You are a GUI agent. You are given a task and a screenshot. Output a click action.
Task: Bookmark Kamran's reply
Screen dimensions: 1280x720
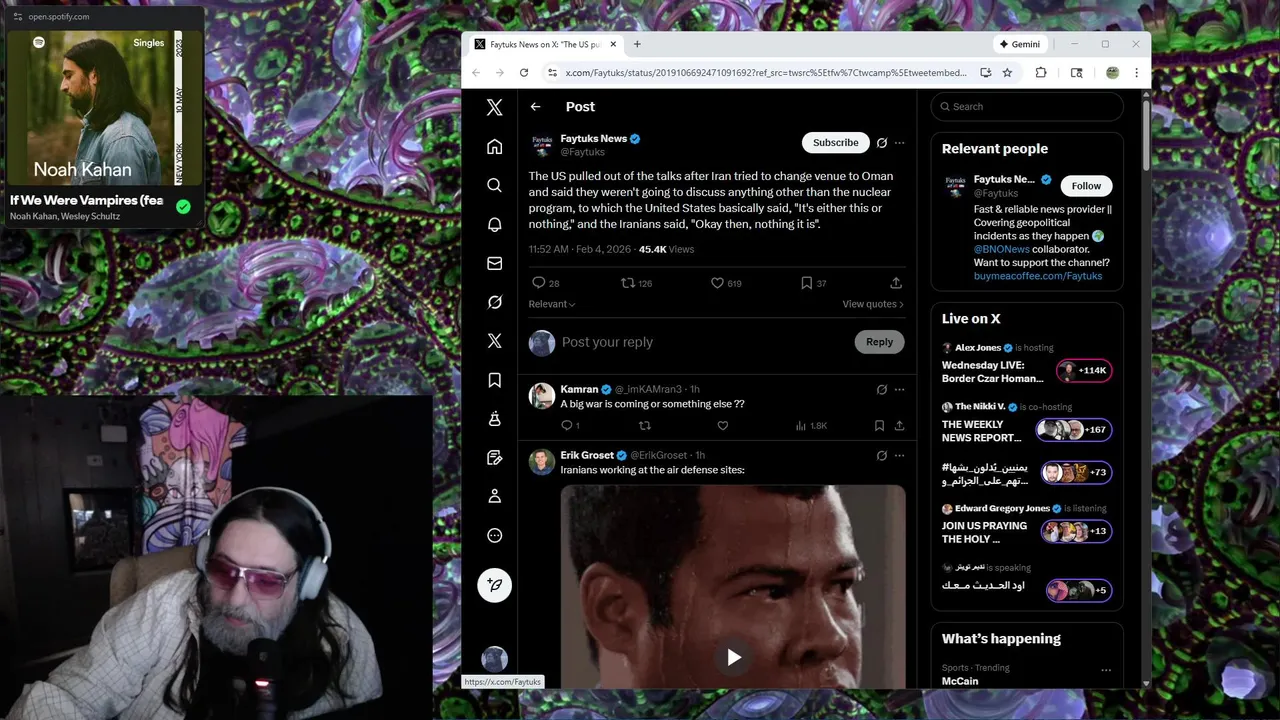(879, 425)
